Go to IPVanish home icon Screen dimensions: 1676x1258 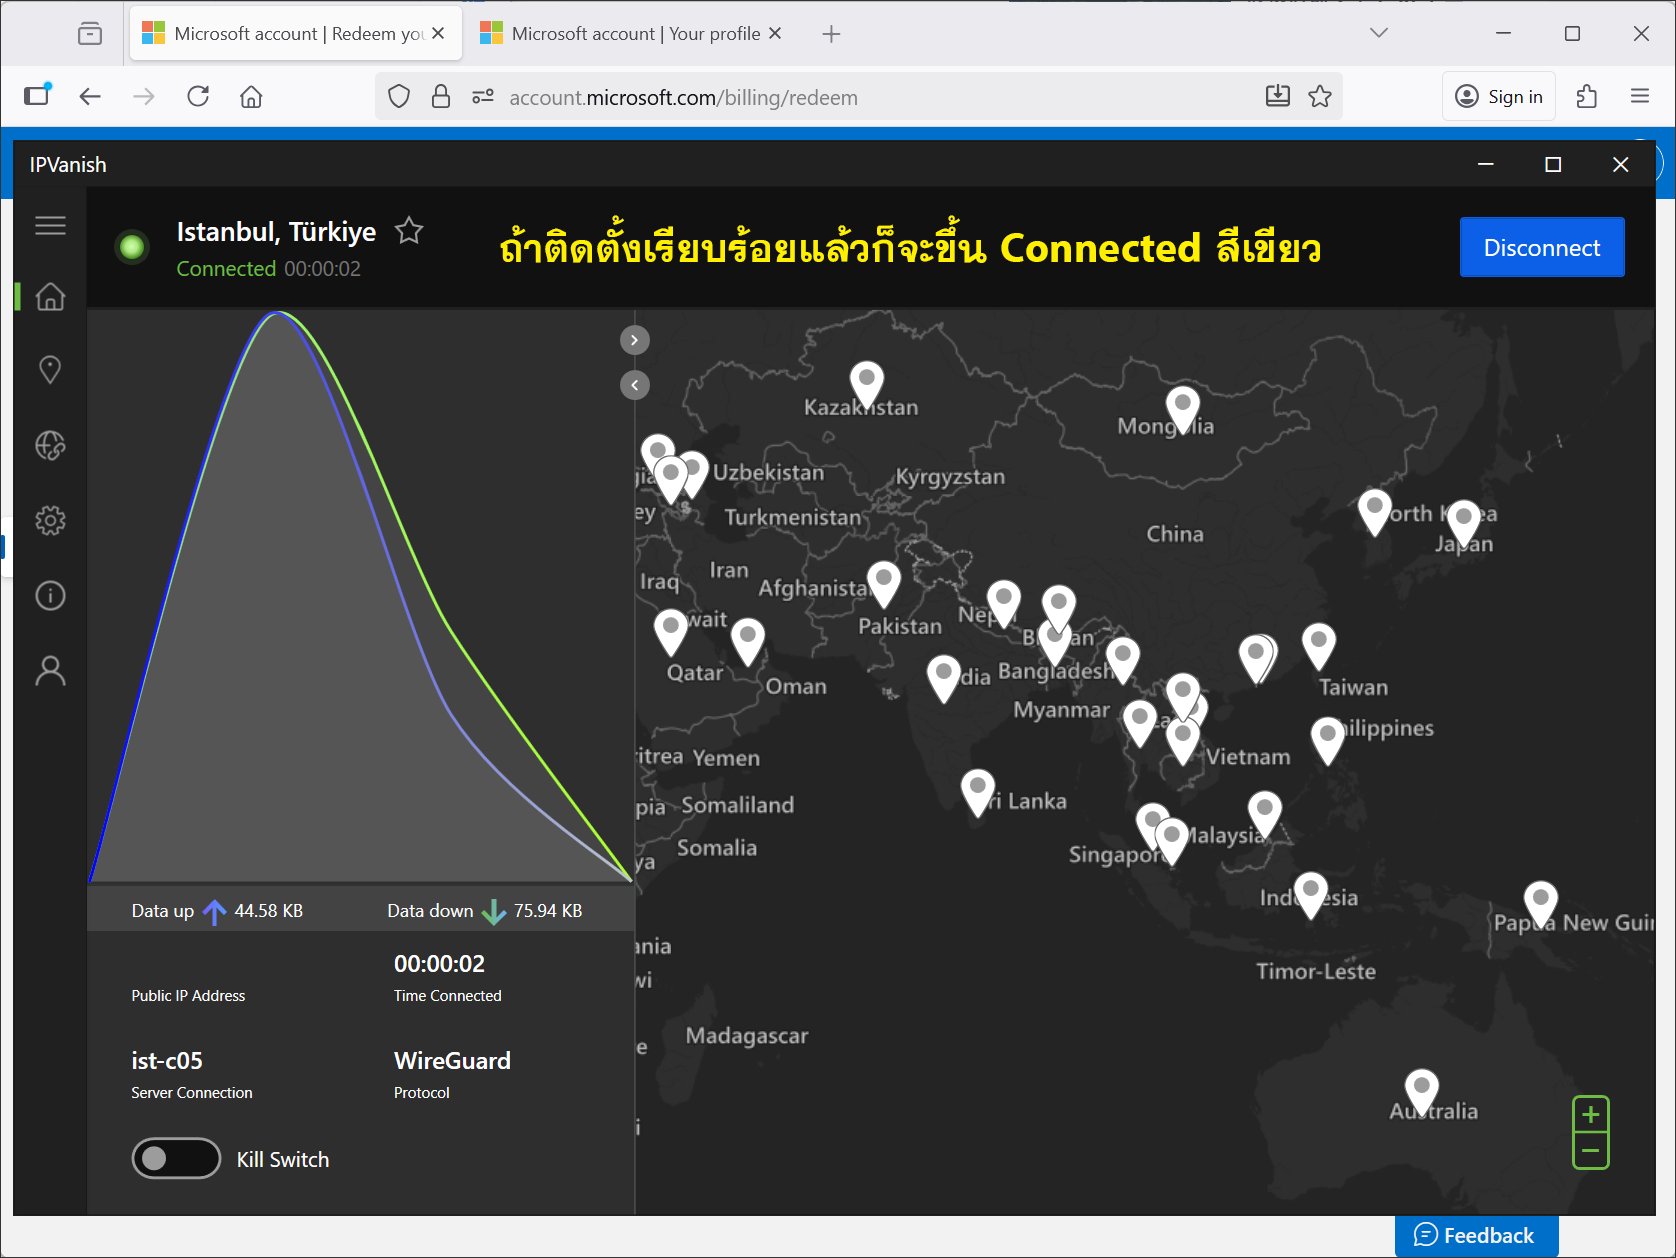pos(50,296)
